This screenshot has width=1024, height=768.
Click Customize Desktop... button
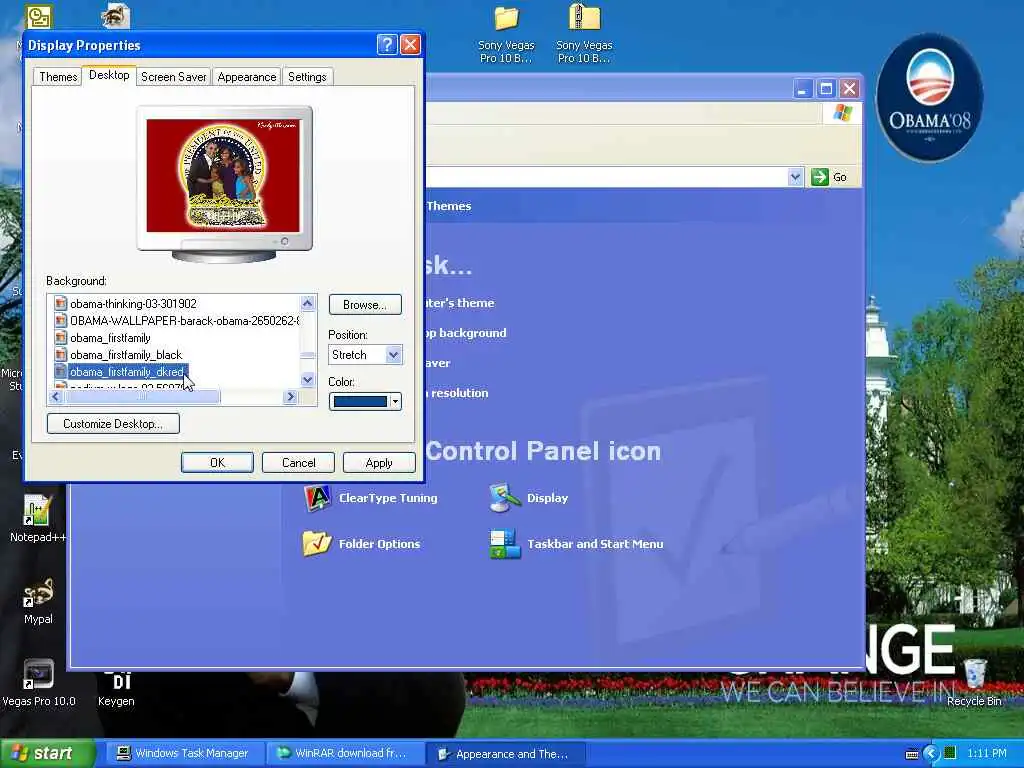pos(113,424)
